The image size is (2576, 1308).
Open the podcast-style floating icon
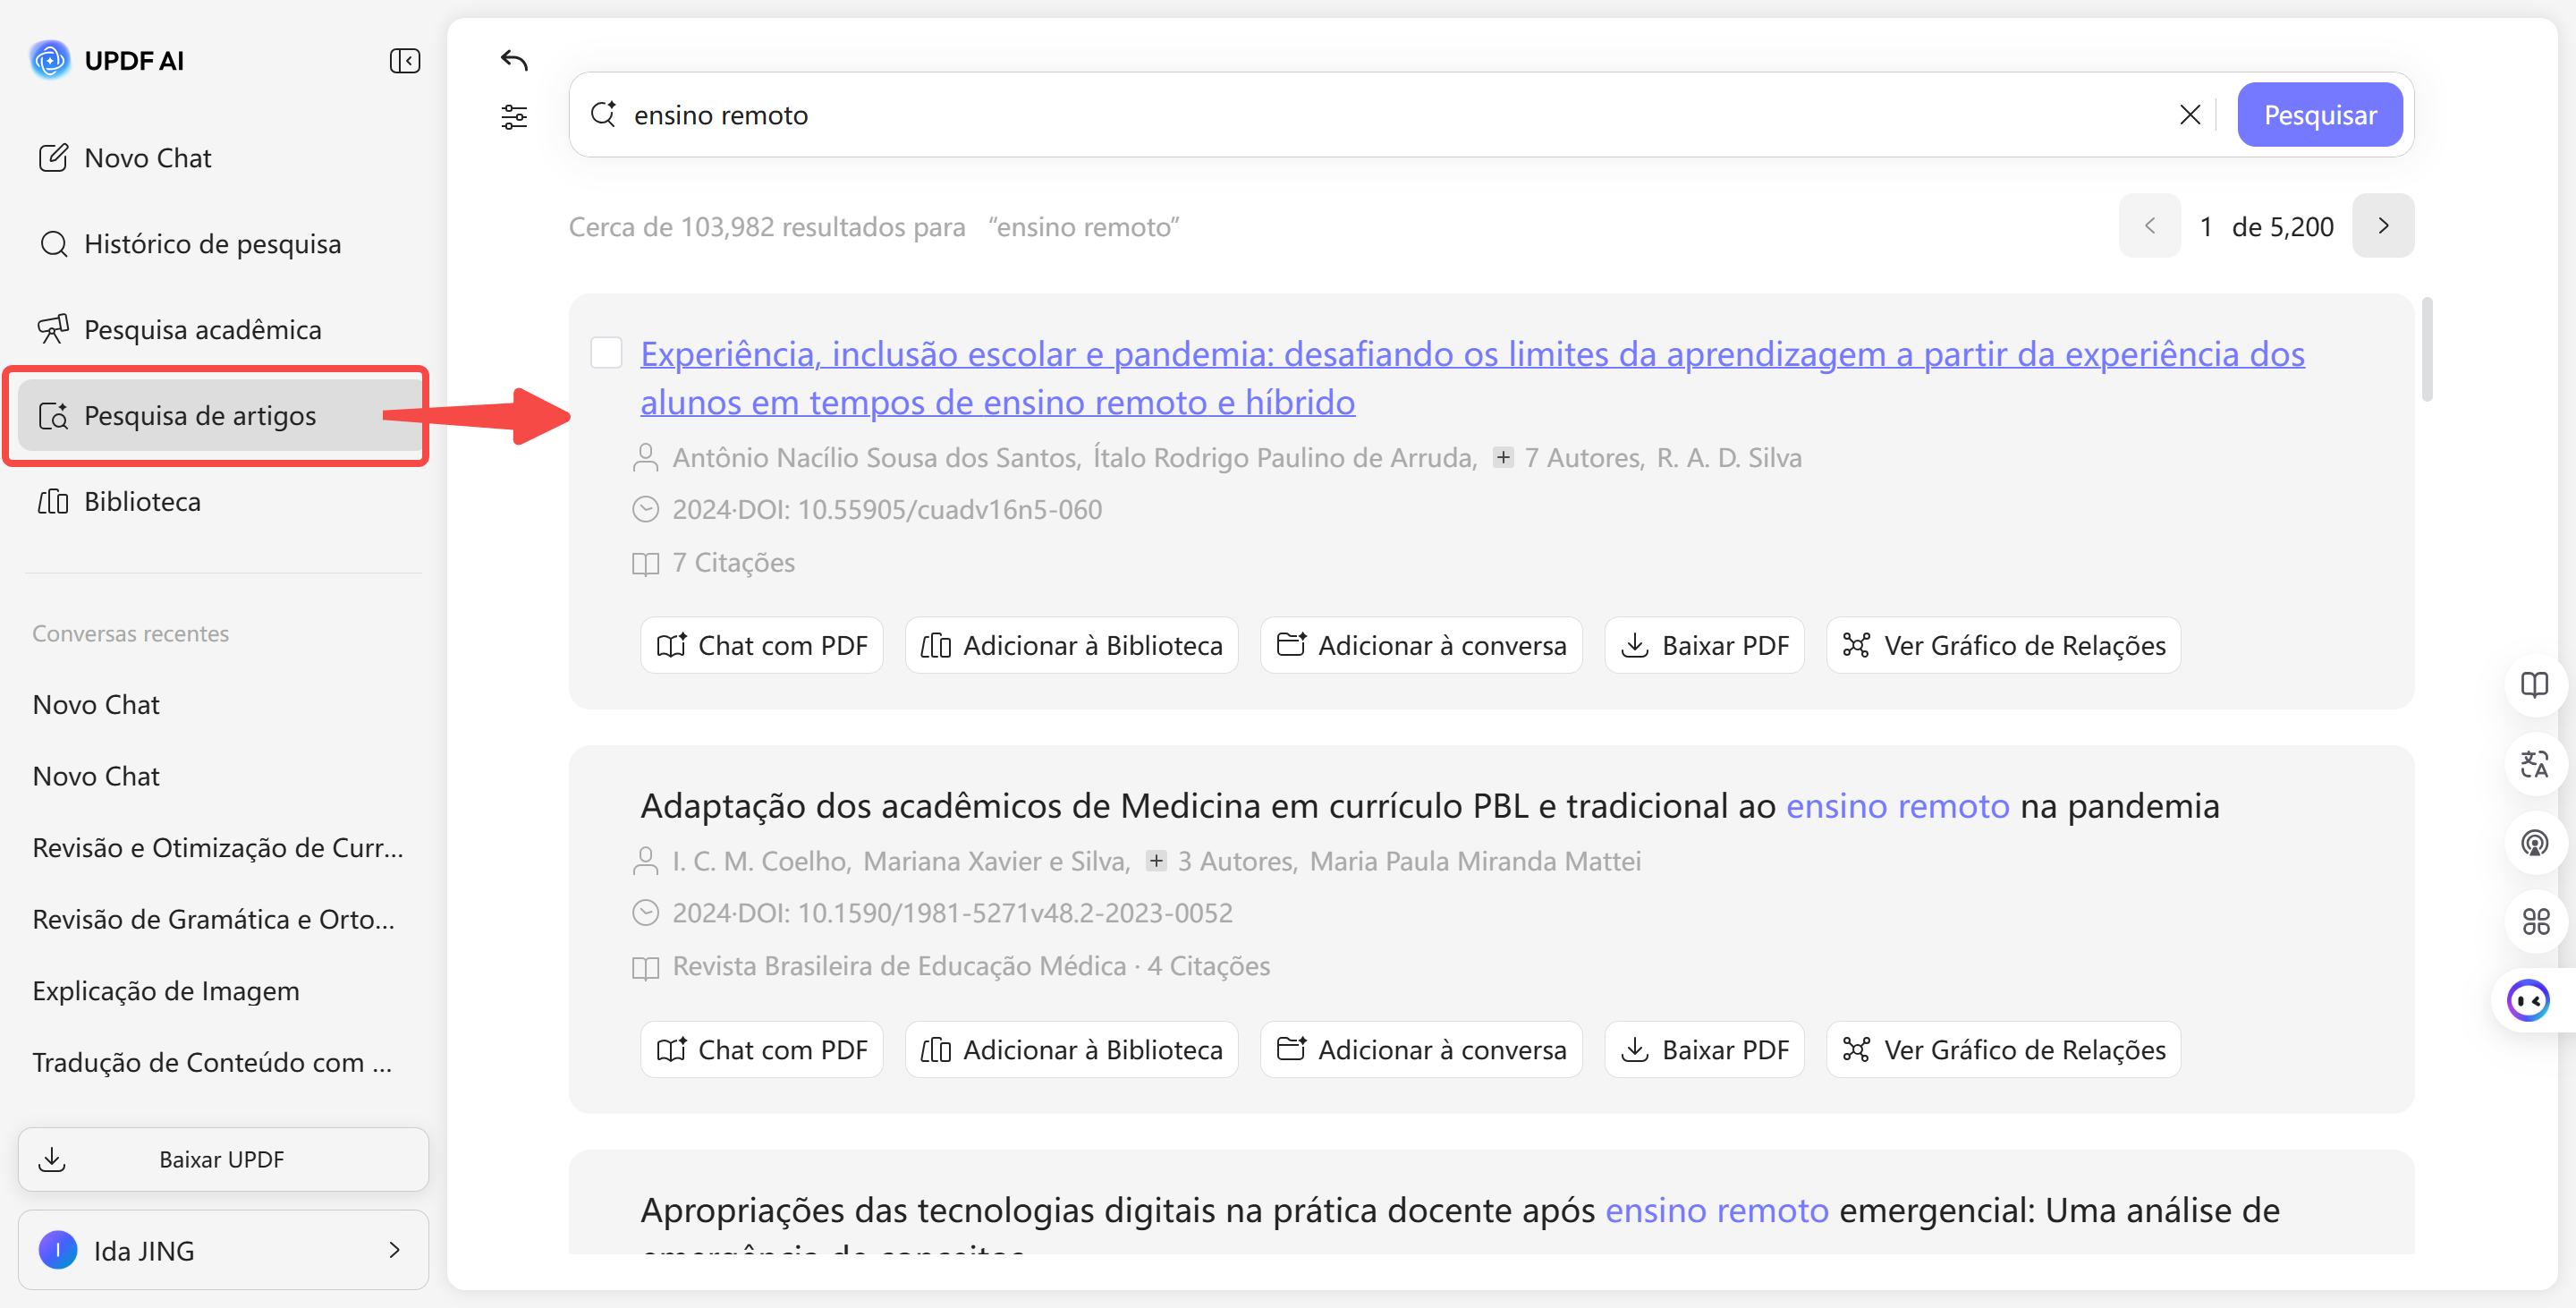[2534, 843]
